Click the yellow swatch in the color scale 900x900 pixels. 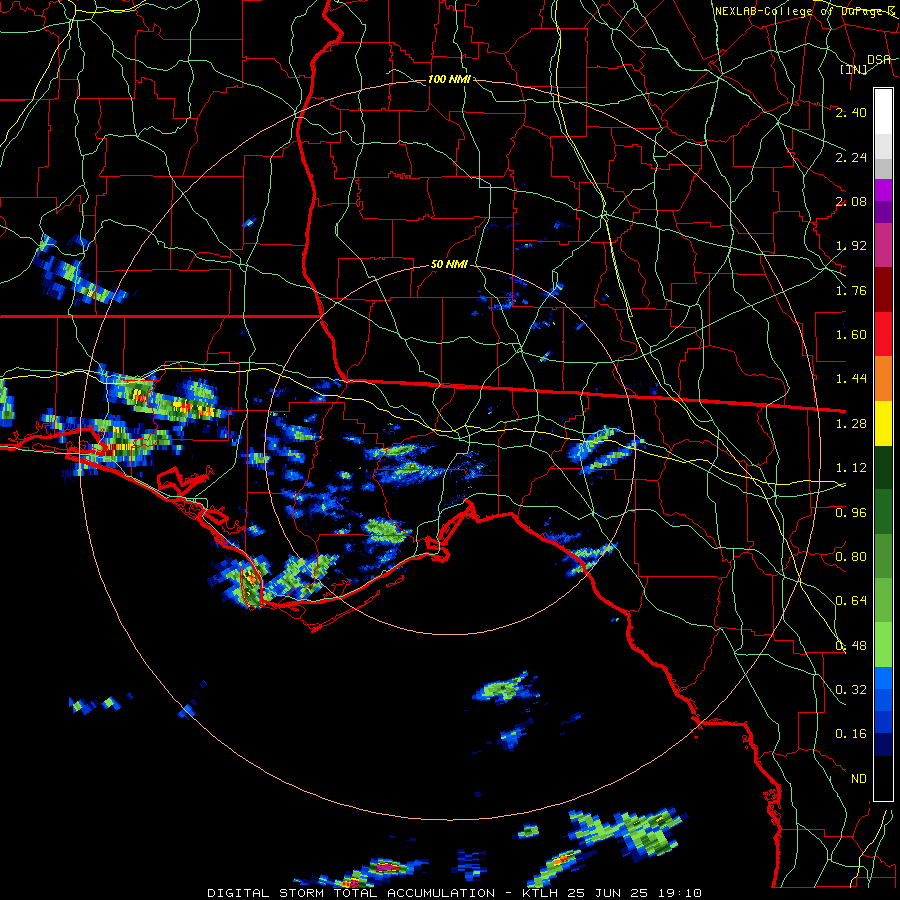click(x=883, y=423)
